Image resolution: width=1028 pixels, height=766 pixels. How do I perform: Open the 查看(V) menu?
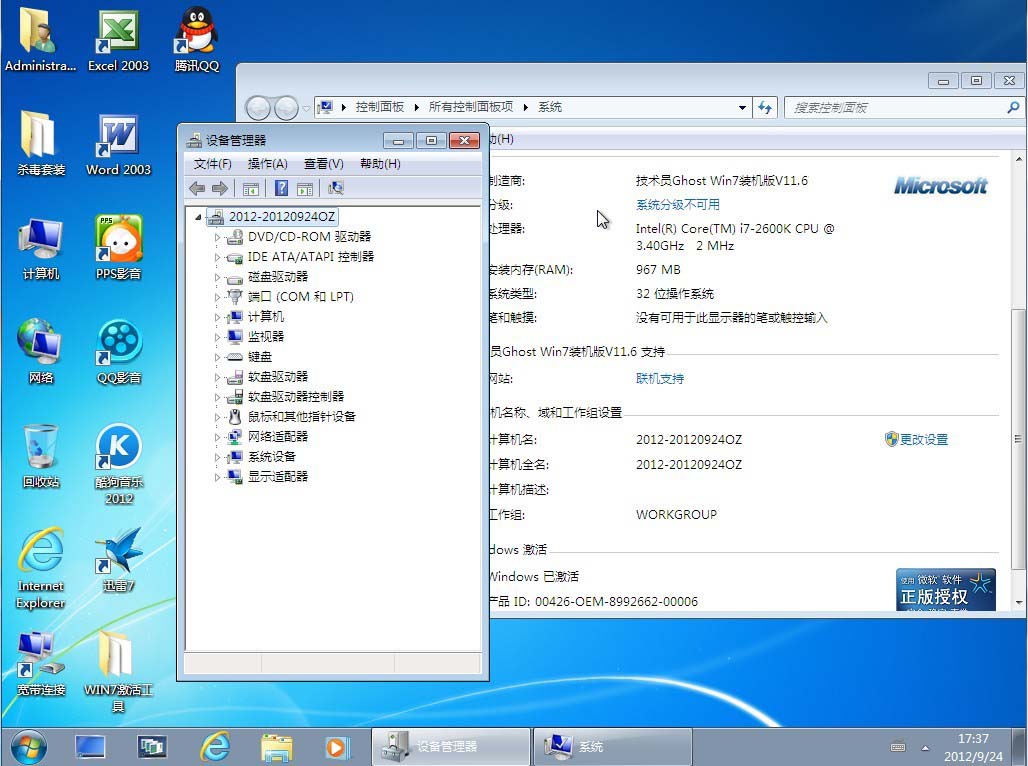point(324,164)
